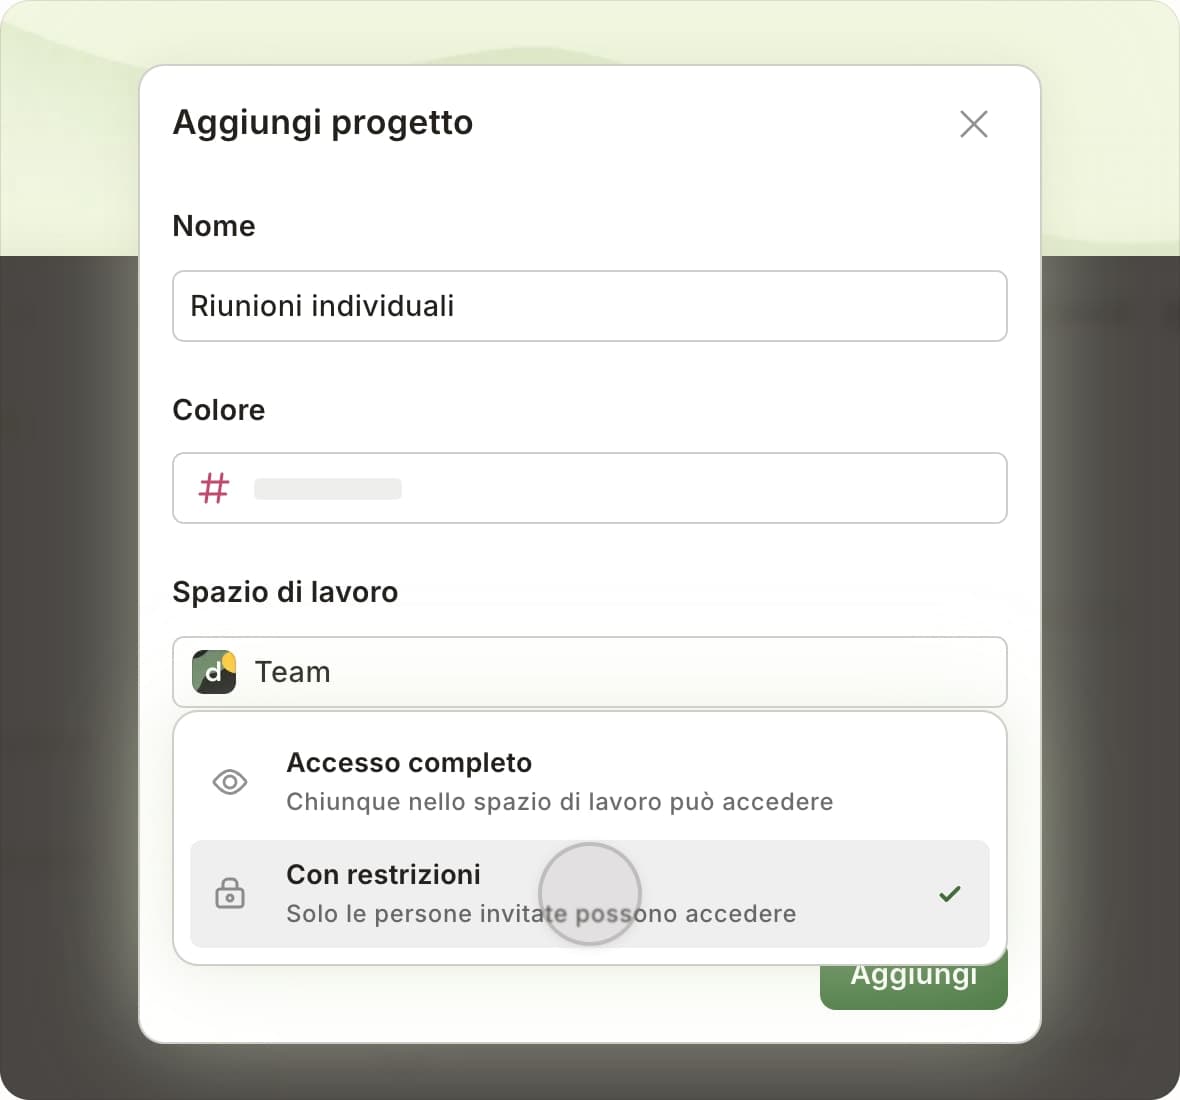This screenshot has width=1180, height=1100.
Task: Click the green checkmark next to Con restrizioni
Action: pyautogui.click(x=950, y=894)
